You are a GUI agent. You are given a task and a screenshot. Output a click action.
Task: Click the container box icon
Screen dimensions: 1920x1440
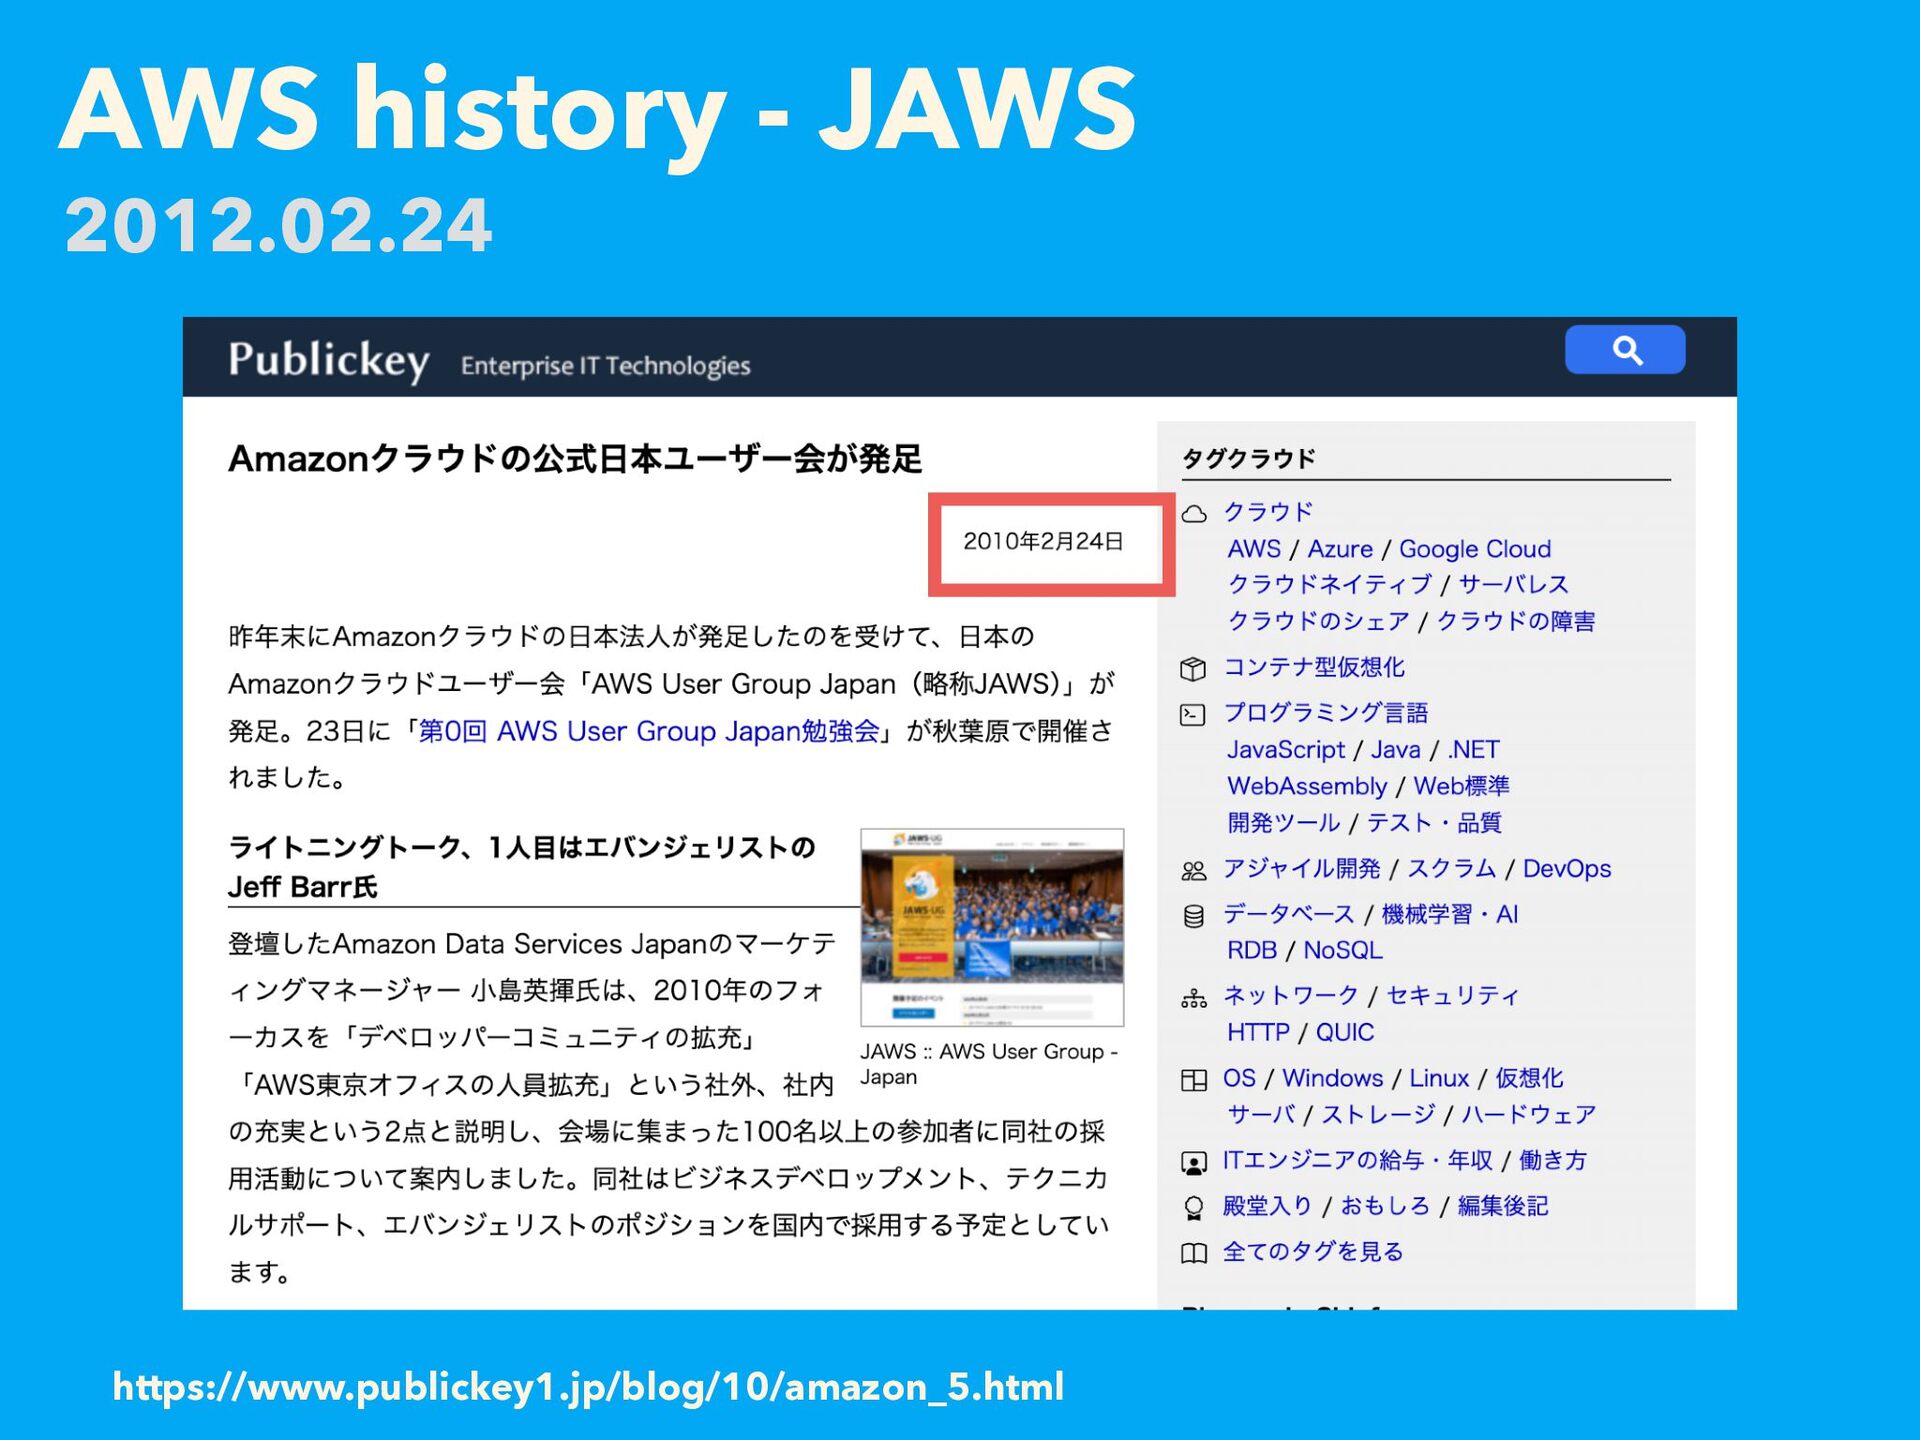[x=1193, y=668]
